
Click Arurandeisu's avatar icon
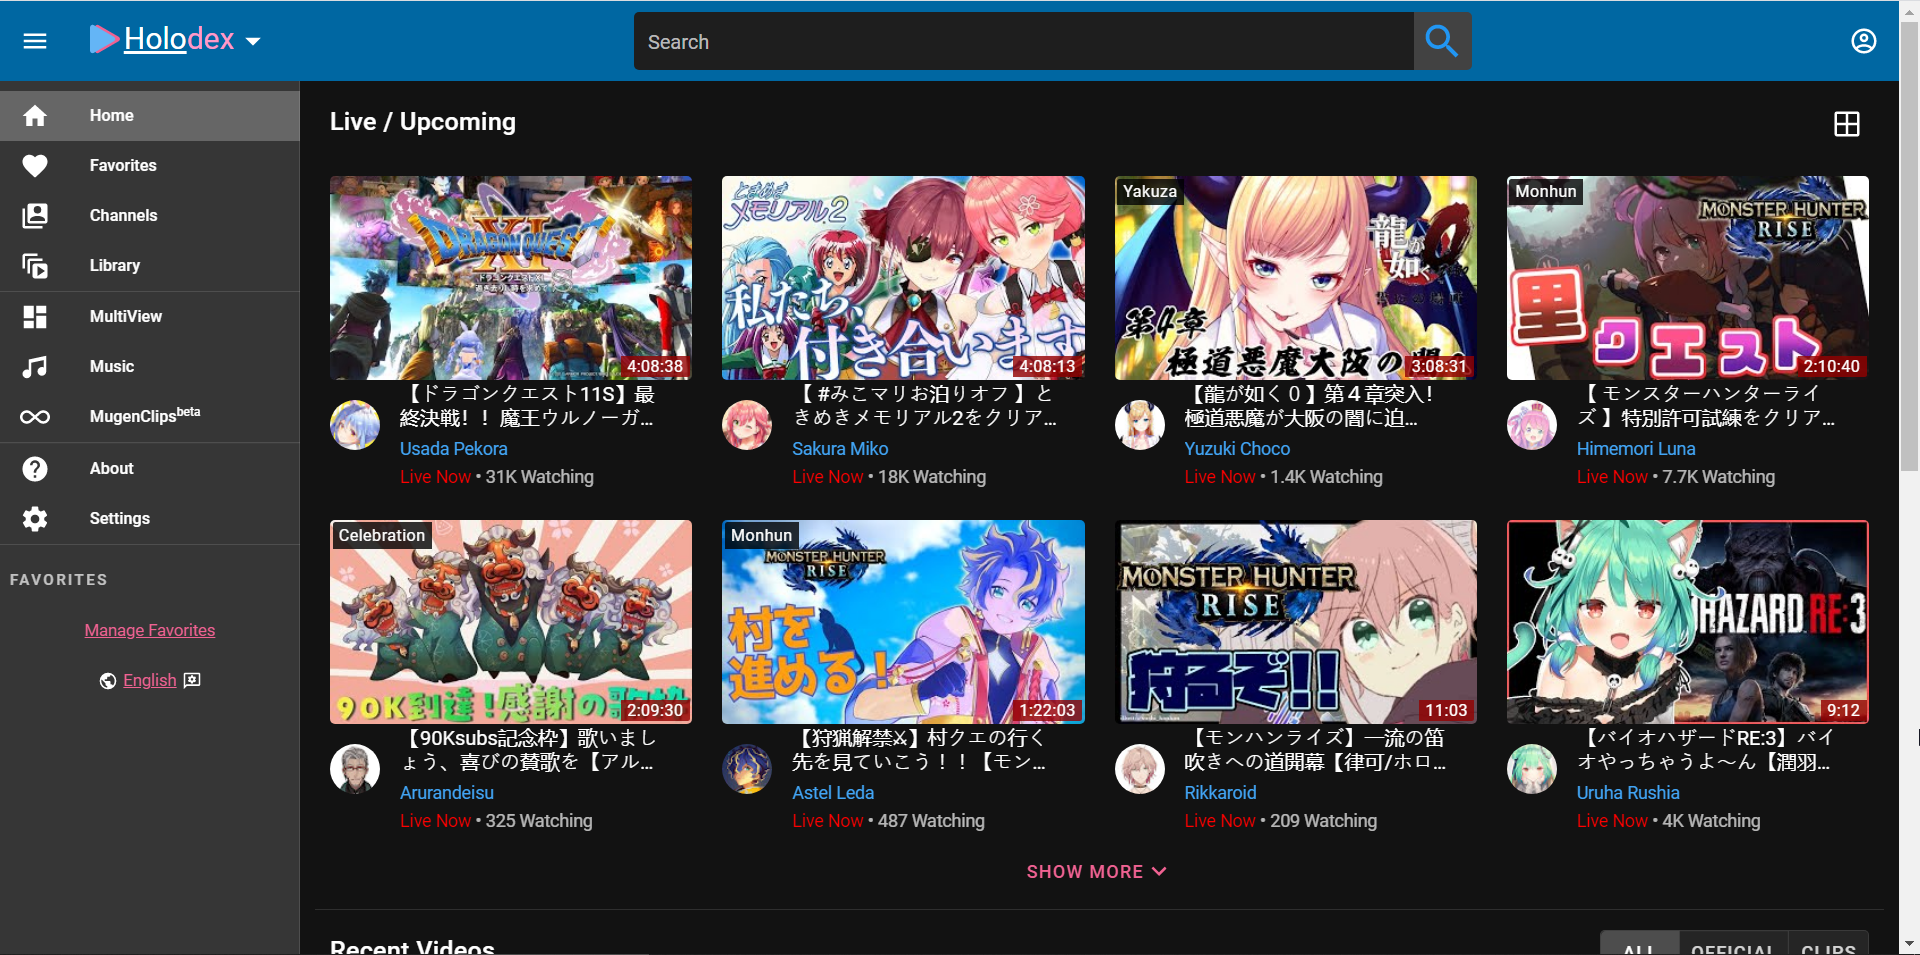click(x=355, y=769)
